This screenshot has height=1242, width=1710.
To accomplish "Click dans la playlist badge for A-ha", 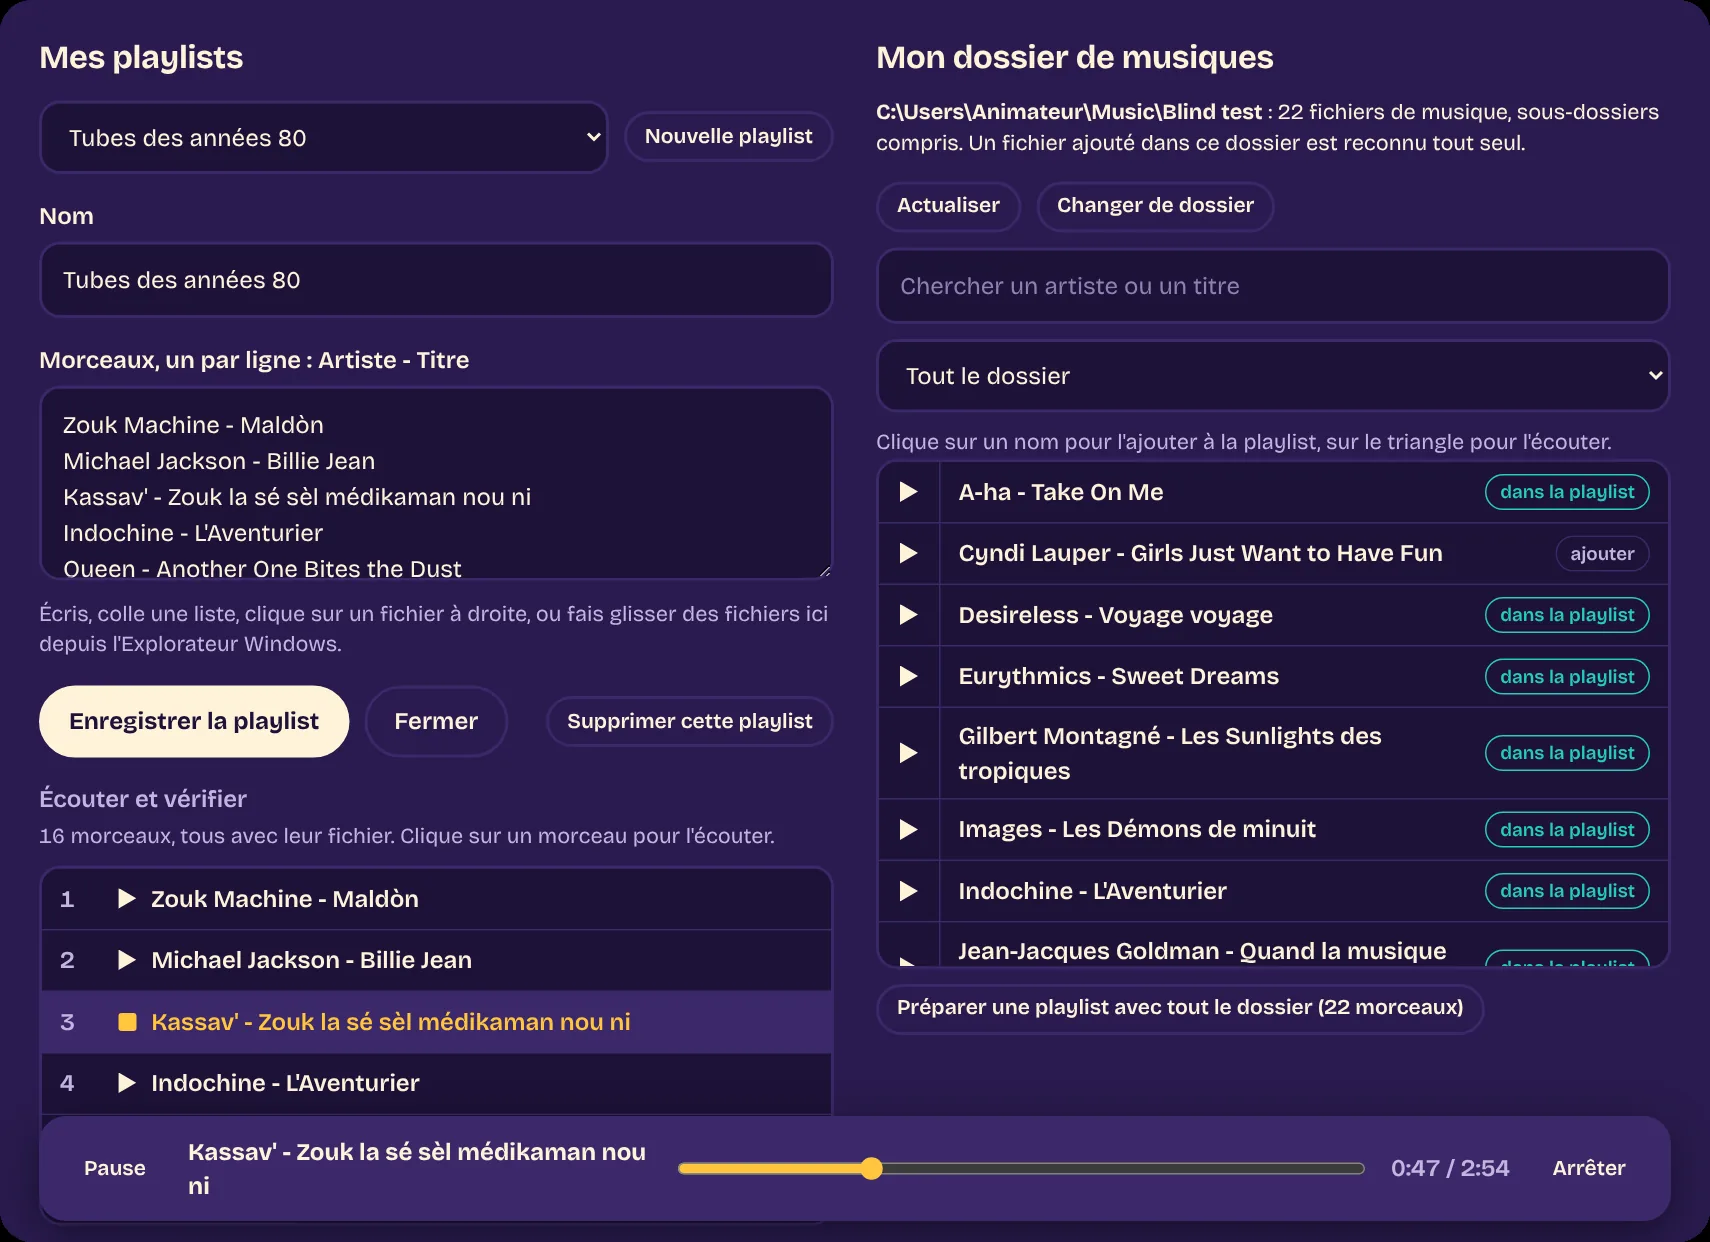I will pos(1567,492).
